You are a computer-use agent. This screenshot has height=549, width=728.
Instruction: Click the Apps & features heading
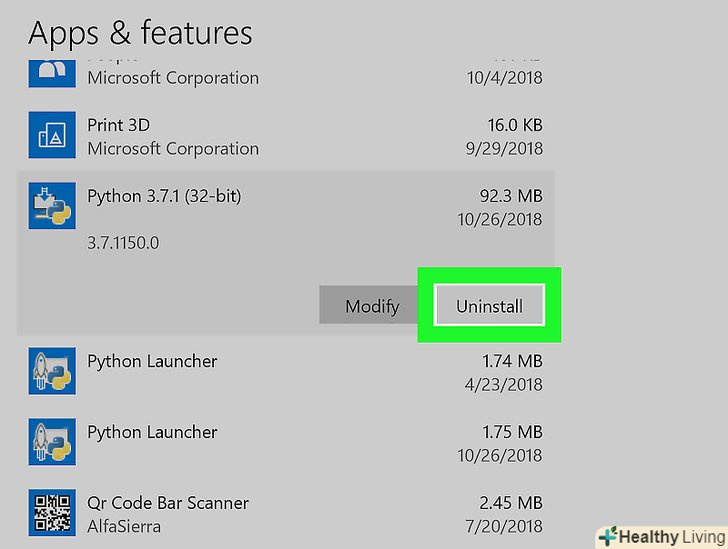coord(140,32)
